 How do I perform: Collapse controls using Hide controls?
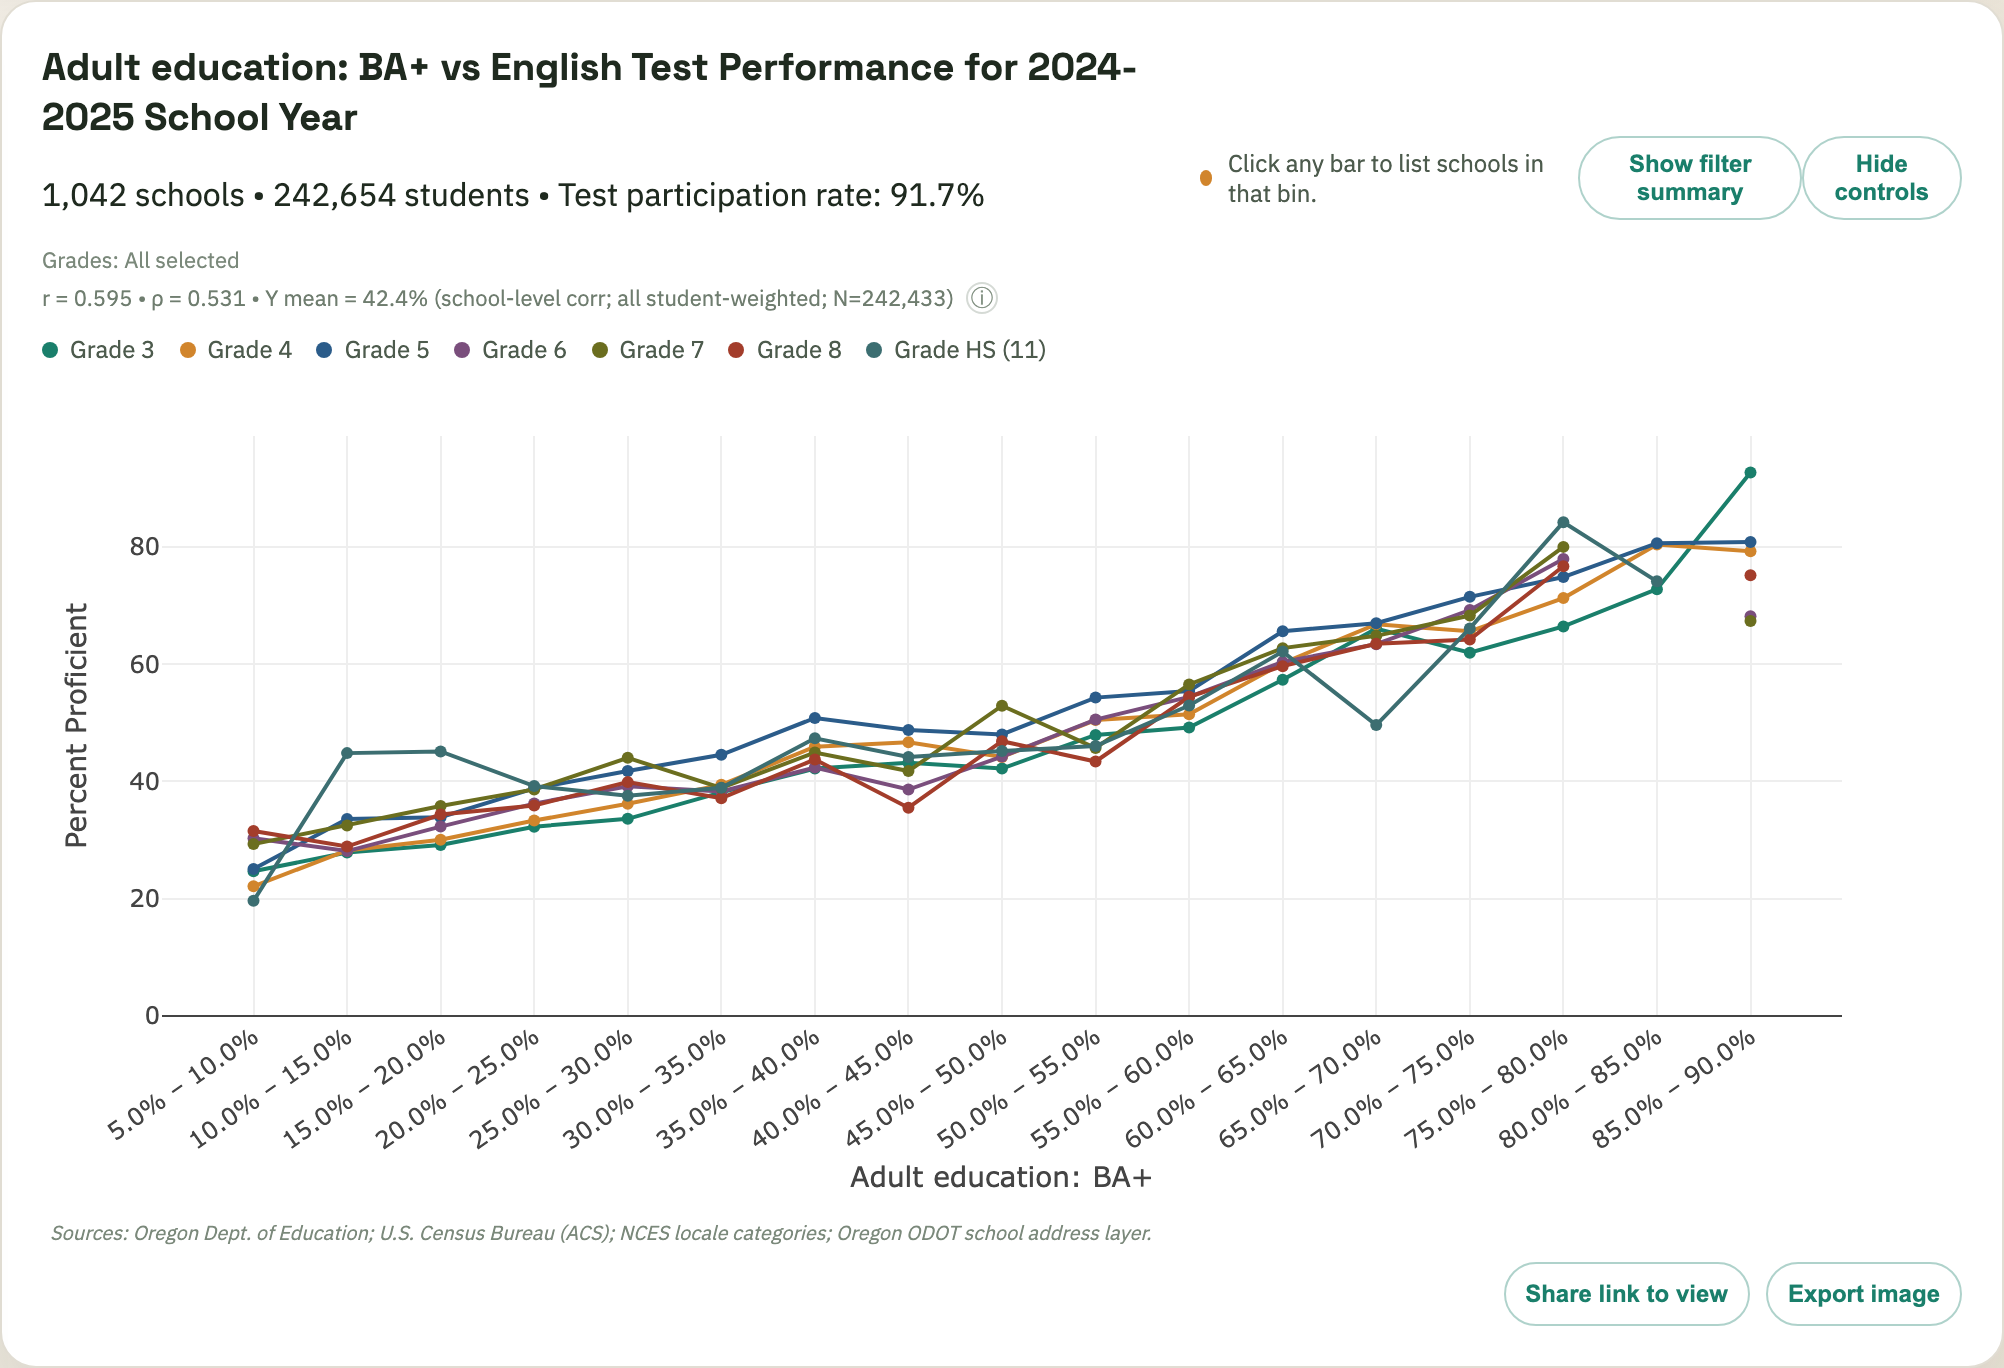(1882, 177)
